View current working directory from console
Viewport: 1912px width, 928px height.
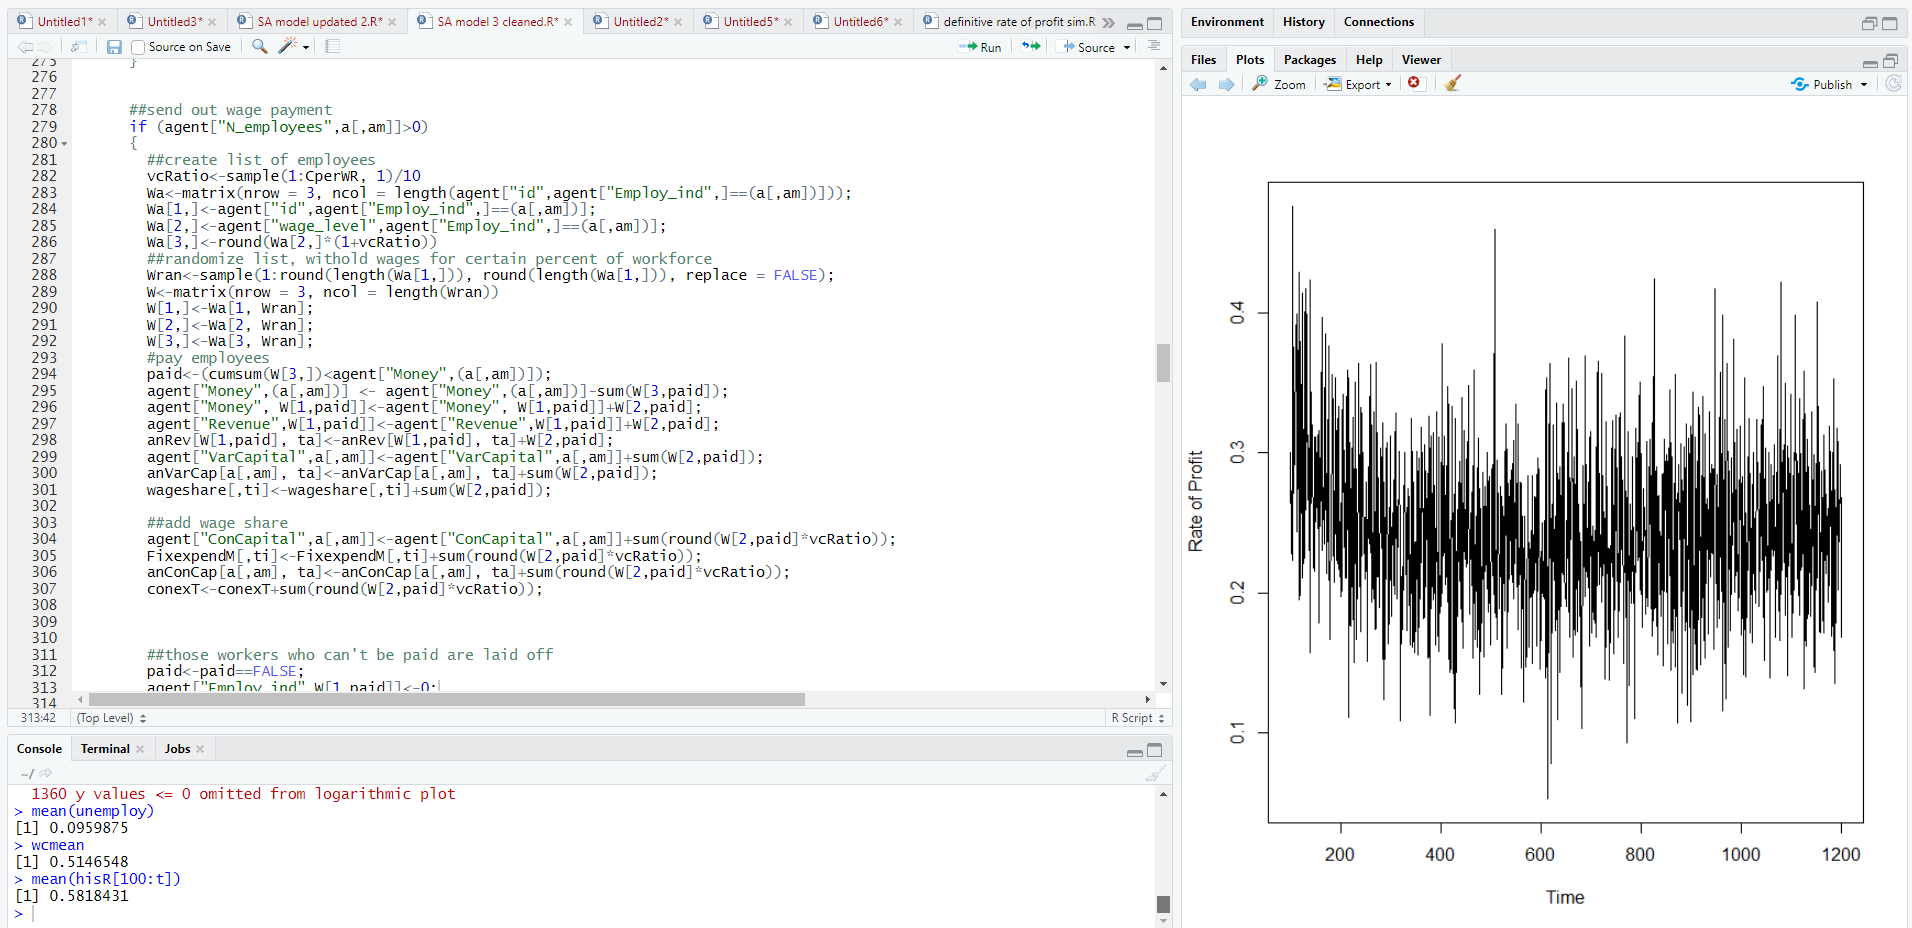point(45,773)
